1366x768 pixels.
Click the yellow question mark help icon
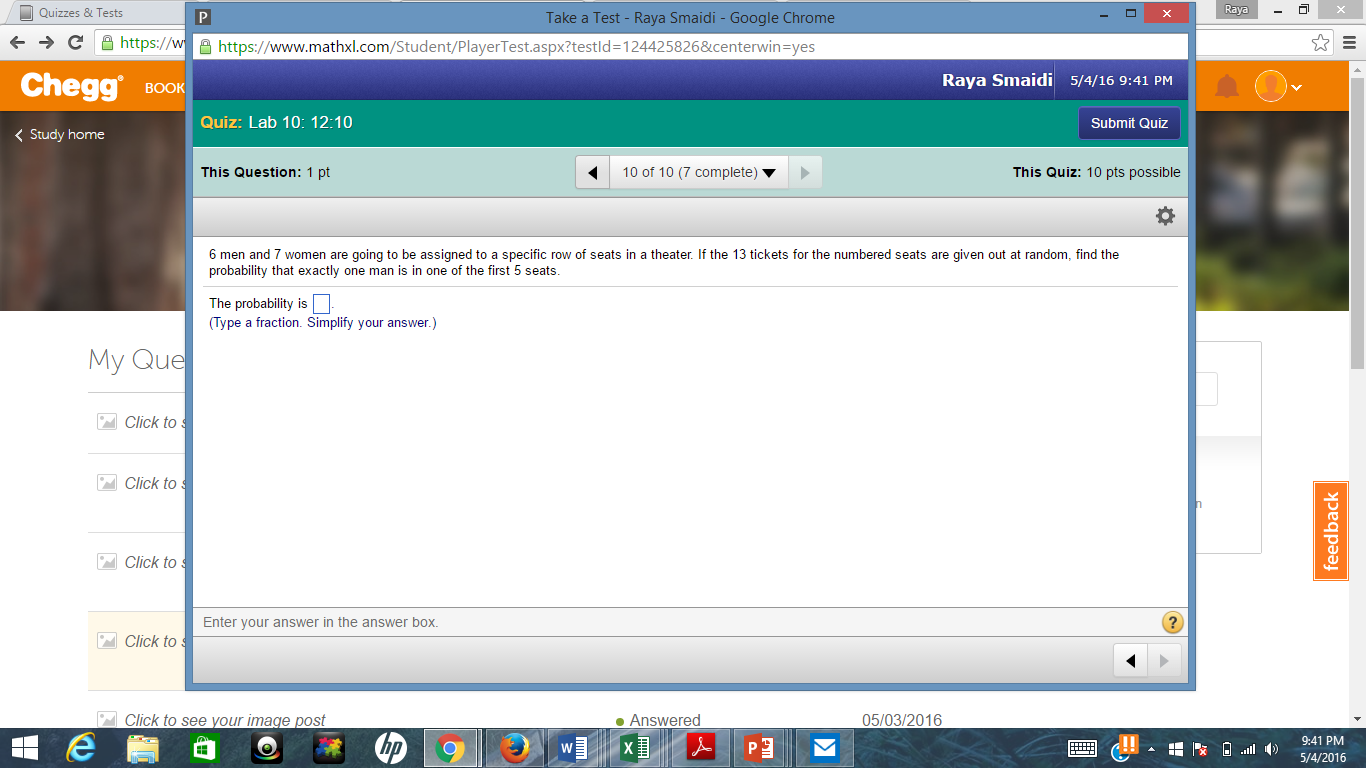click(1172, 622)
